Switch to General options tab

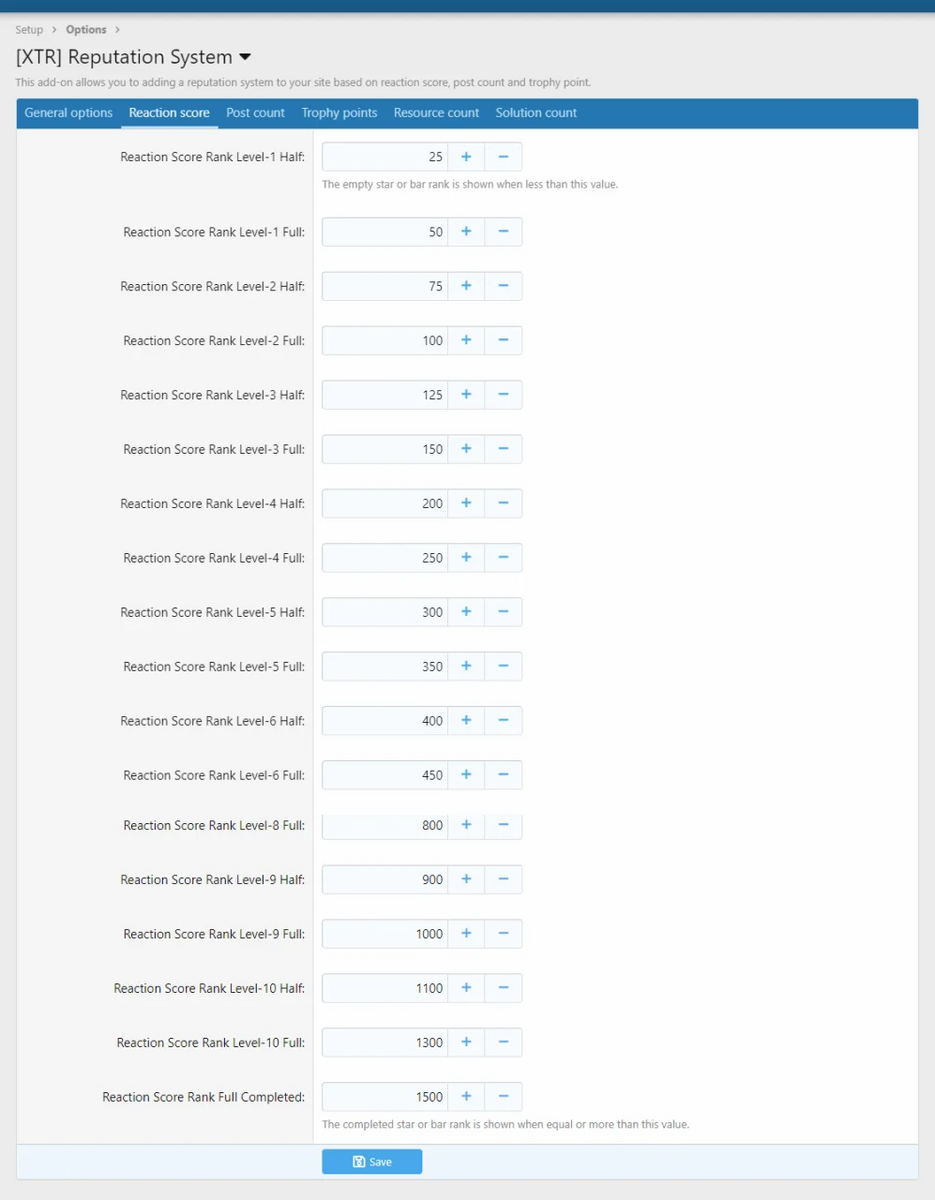(x=68, y=113)
